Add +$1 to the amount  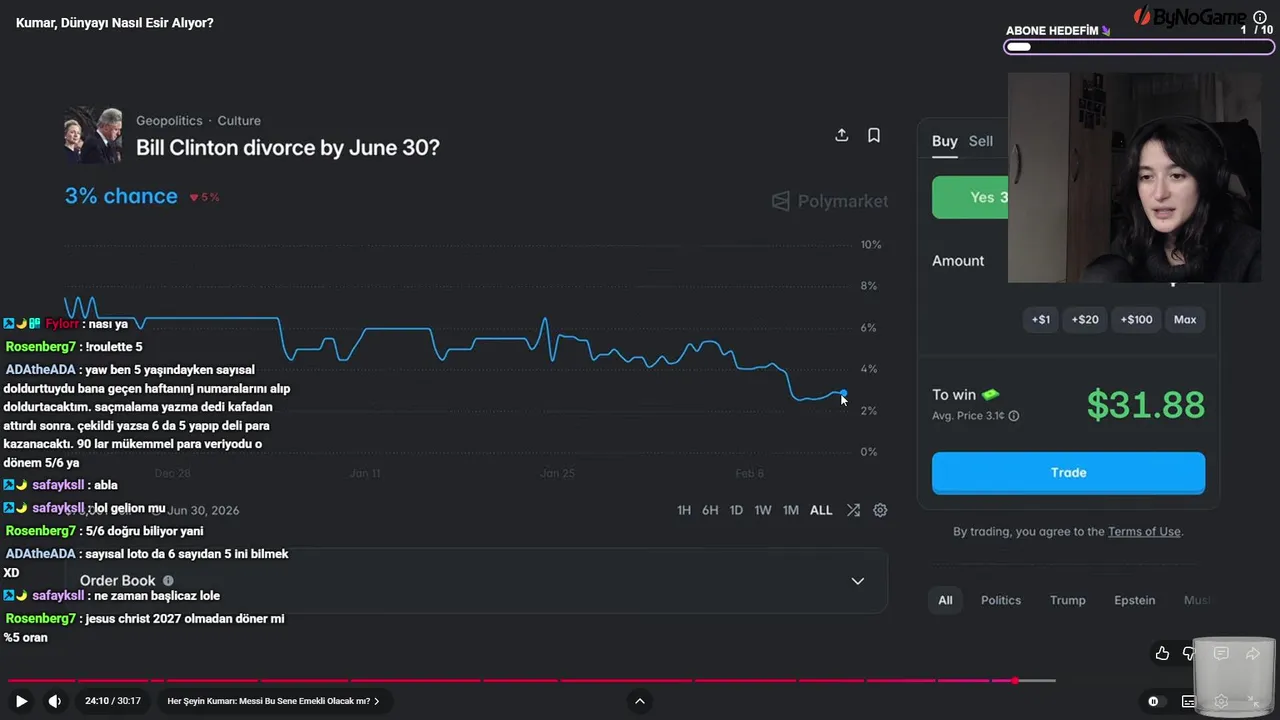[1041, 320]
